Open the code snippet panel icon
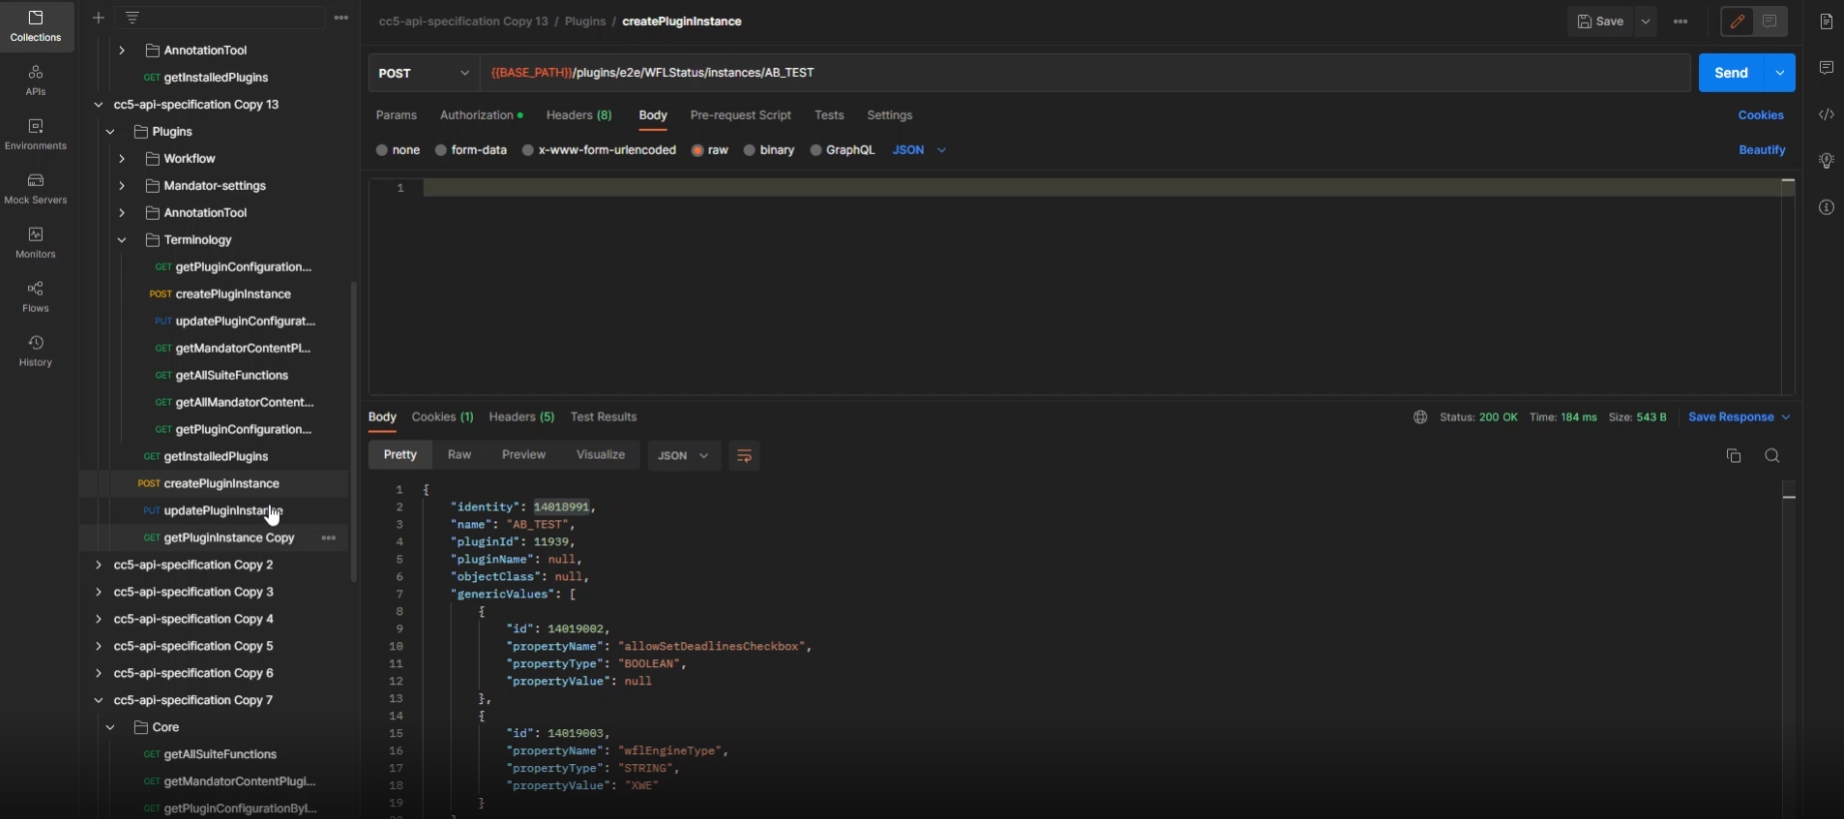Viewport: 1844px width, 819px height. [1826, 115]
